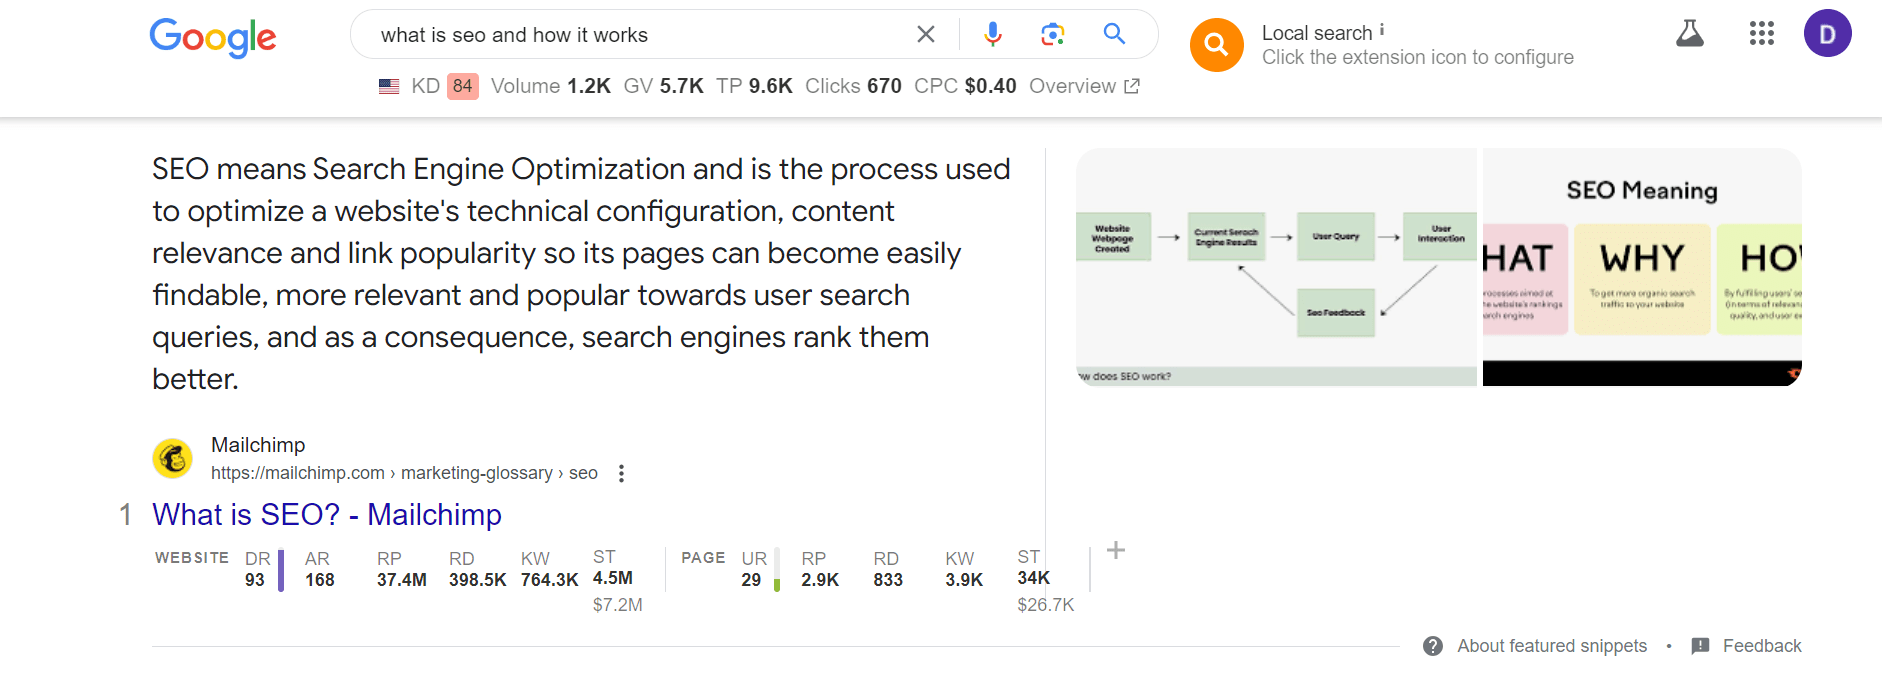
Task: Click the website RP 37.4M value
Action: click(402, 580)
